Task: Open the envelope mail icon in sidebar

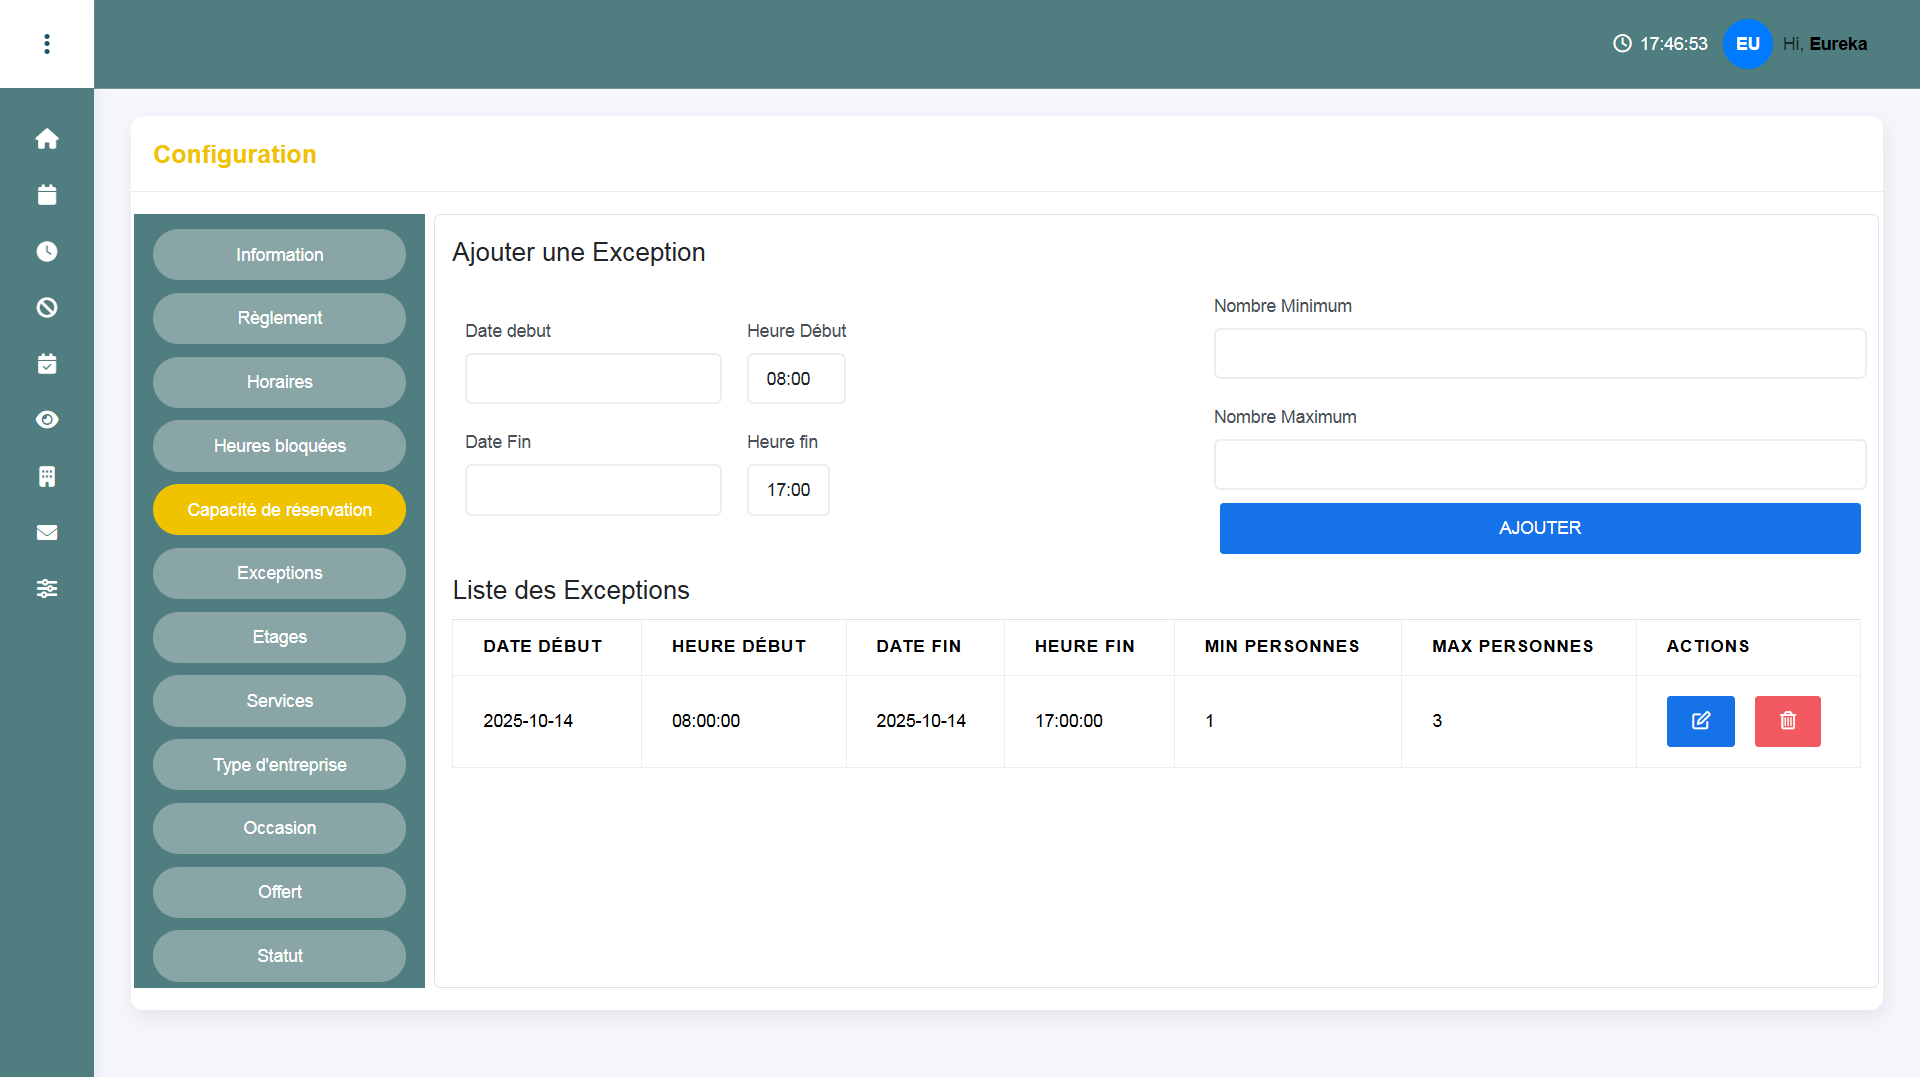Action: coord(47,532)
